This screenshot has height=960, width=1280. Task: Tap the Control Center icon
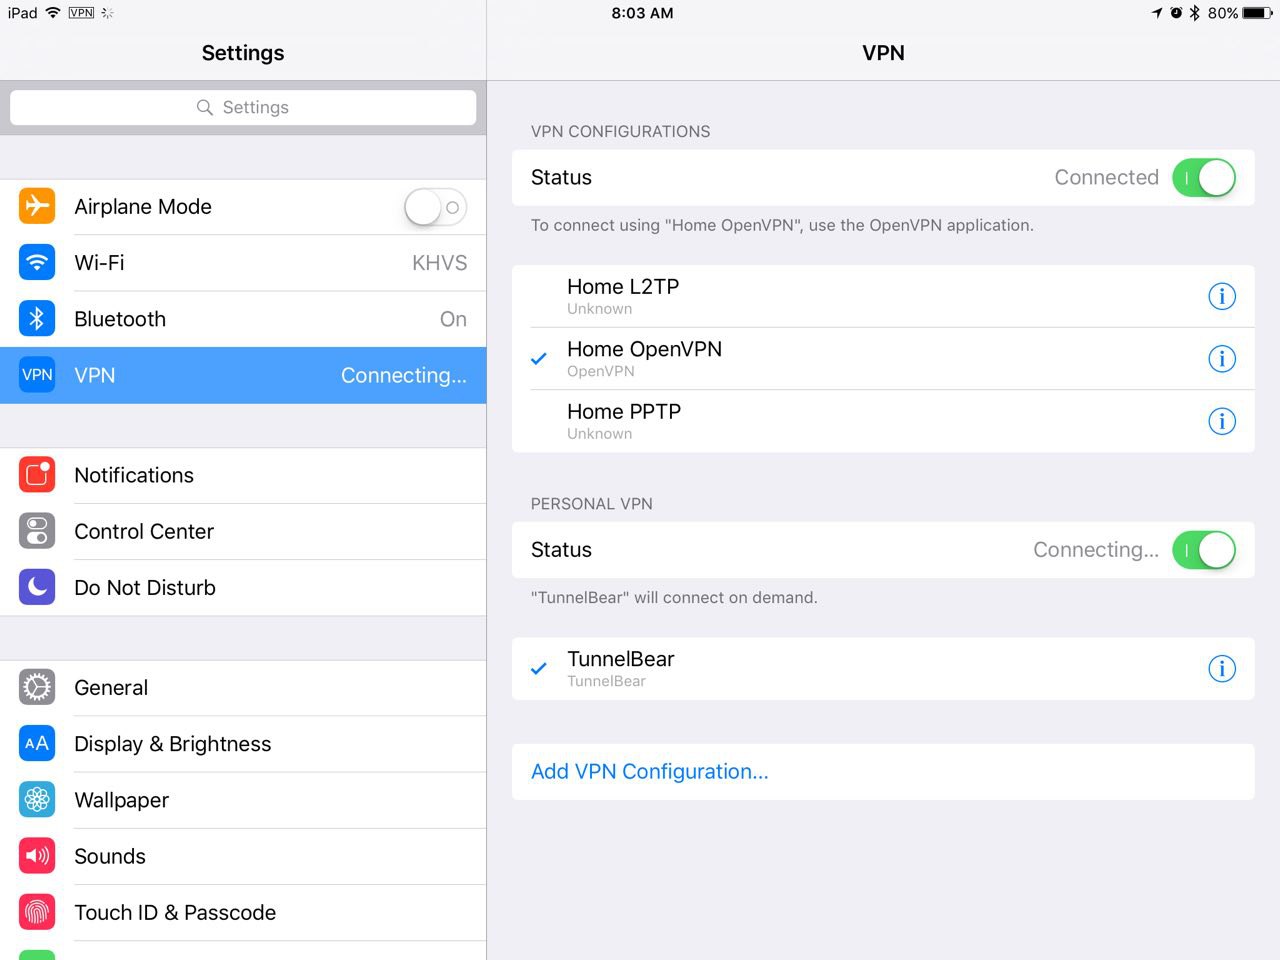(37, 531)
